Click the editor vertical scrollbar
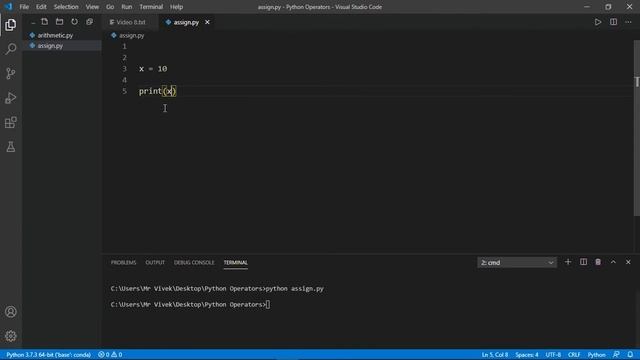The width and height of the screenshot is (640, 360). (637, 128)
